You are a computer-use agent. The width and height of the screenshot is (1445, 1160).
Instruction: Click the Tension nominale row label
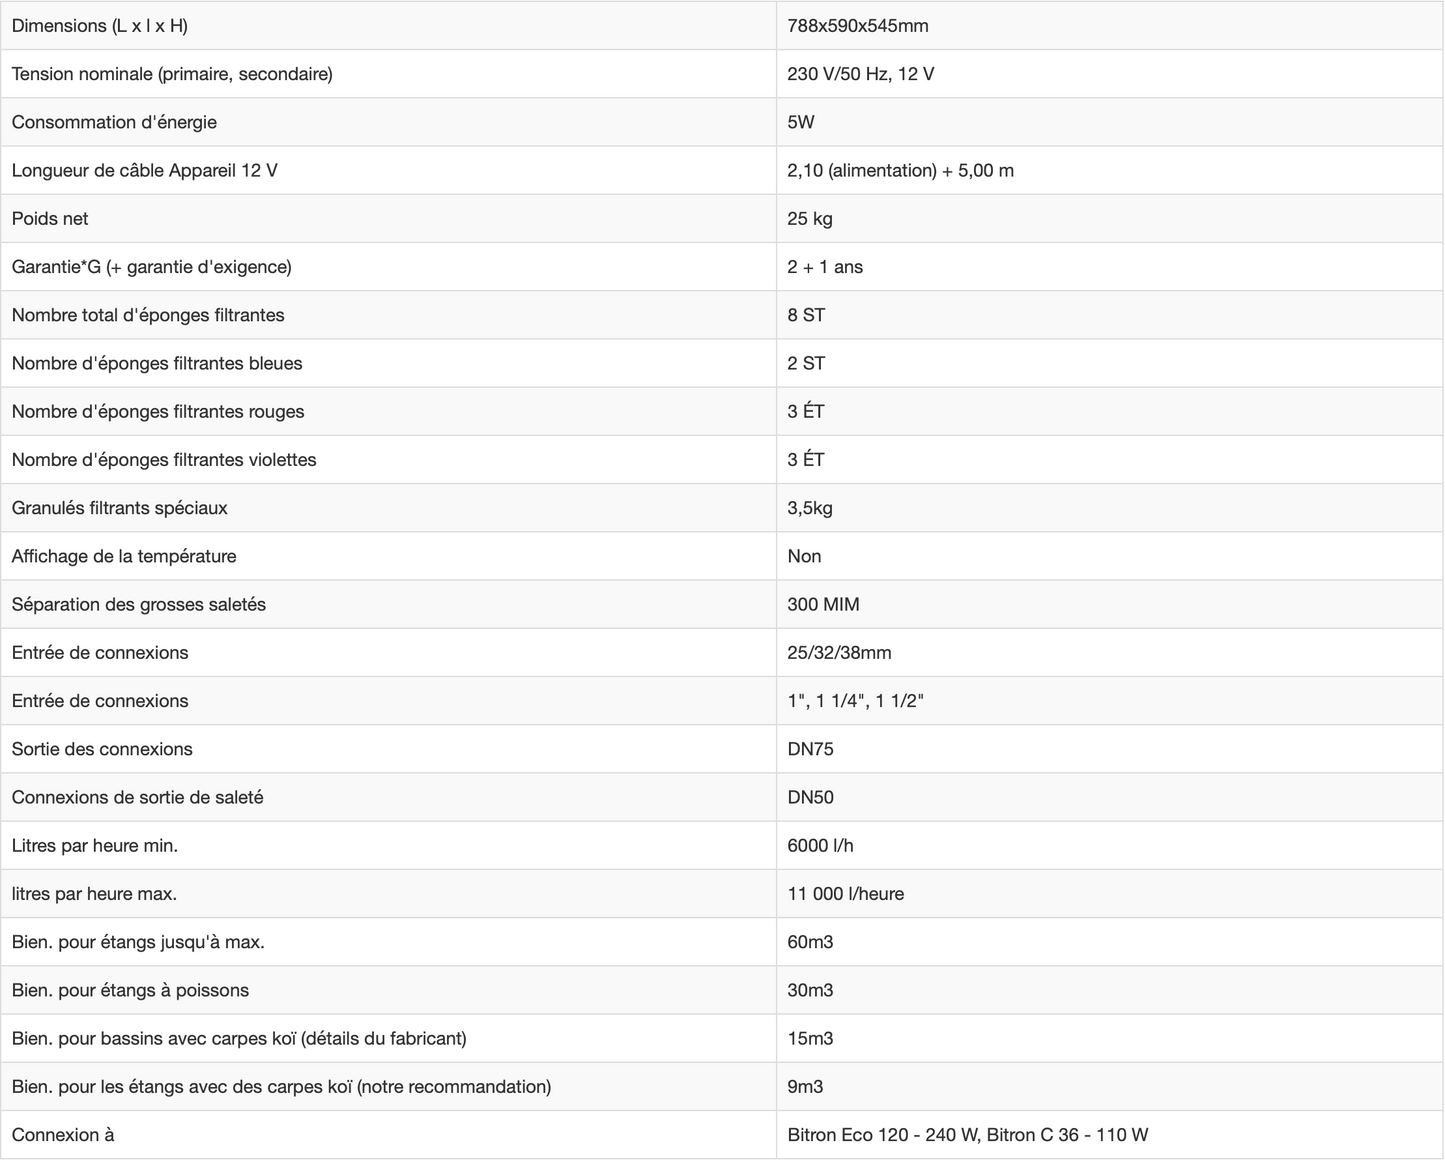[x=172, y=74]
